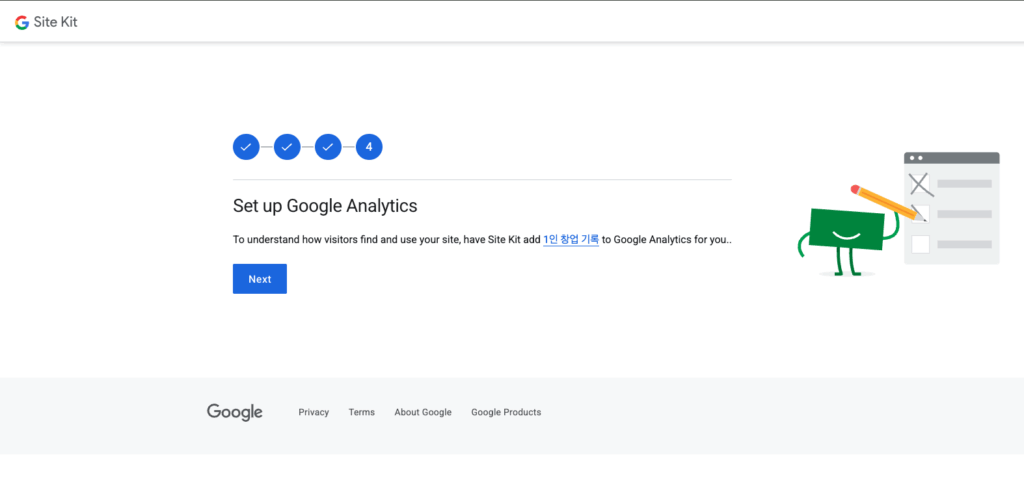Click the middle checkbox at the pencil tip
Viewport: 1024px width, 479px height.
coord(921,213)
